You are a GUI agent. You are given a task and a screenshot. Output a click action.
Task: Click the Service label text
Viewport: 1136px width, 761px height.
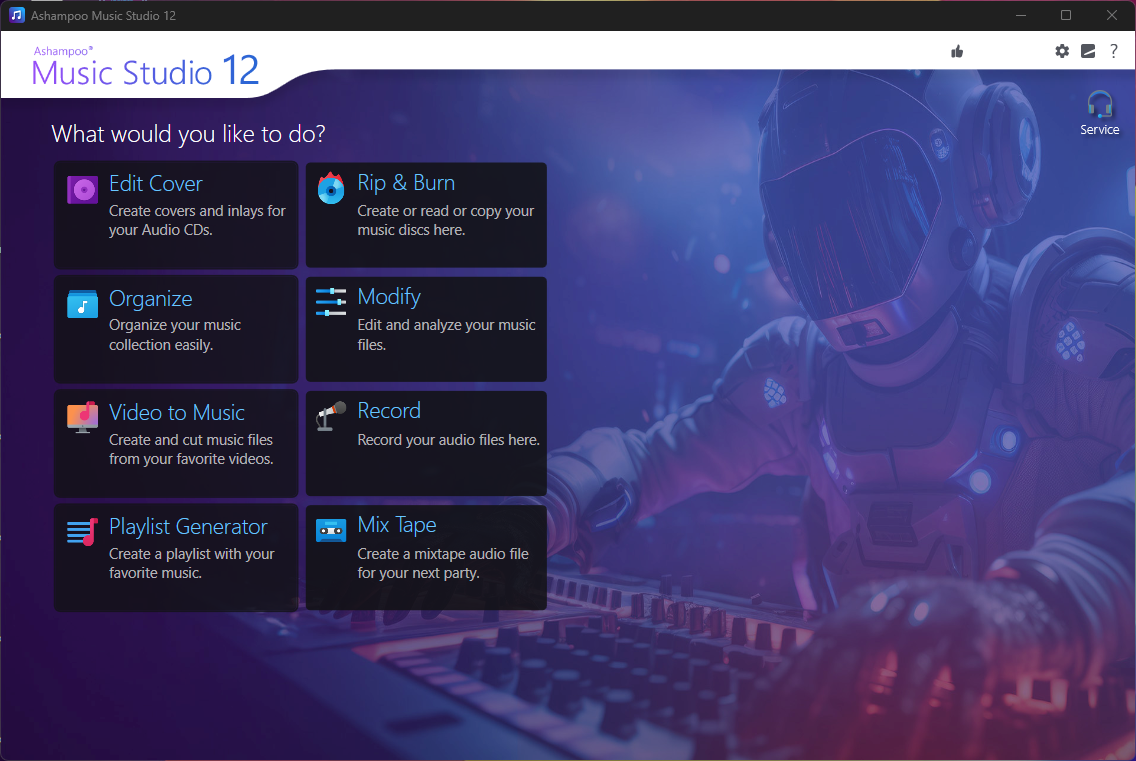click(x=1100, y=130)
